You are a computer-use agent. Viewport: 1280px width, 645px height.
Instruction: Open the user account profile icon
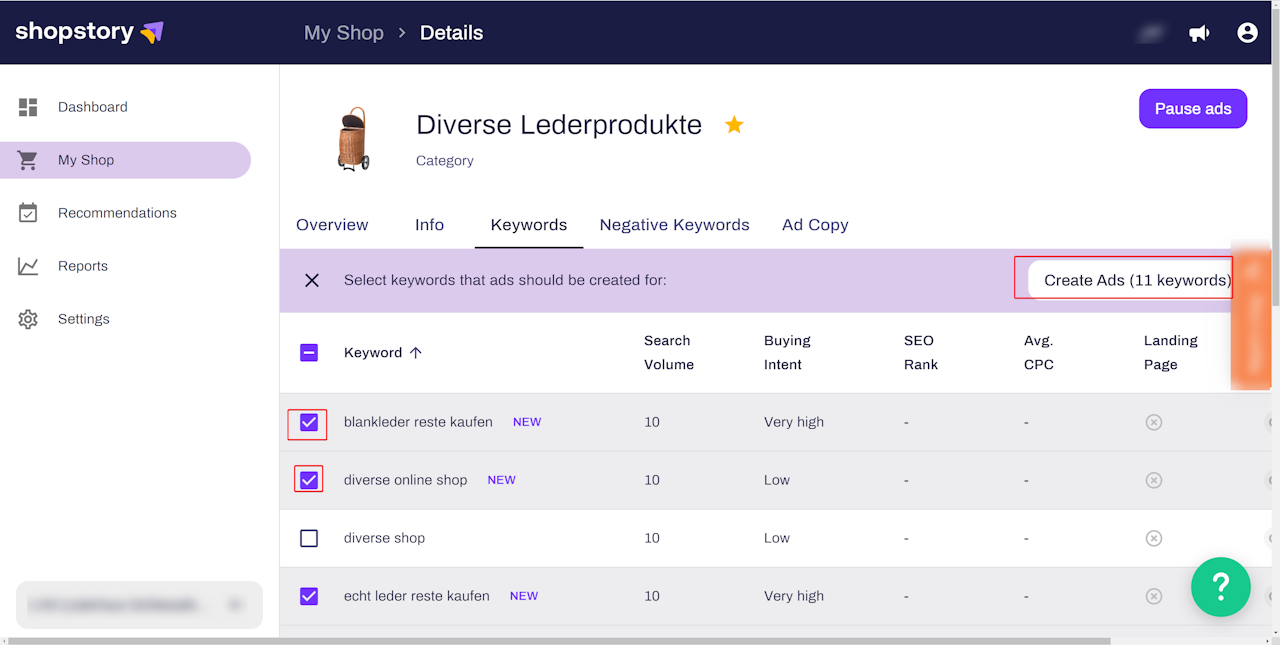point(1247,33)
